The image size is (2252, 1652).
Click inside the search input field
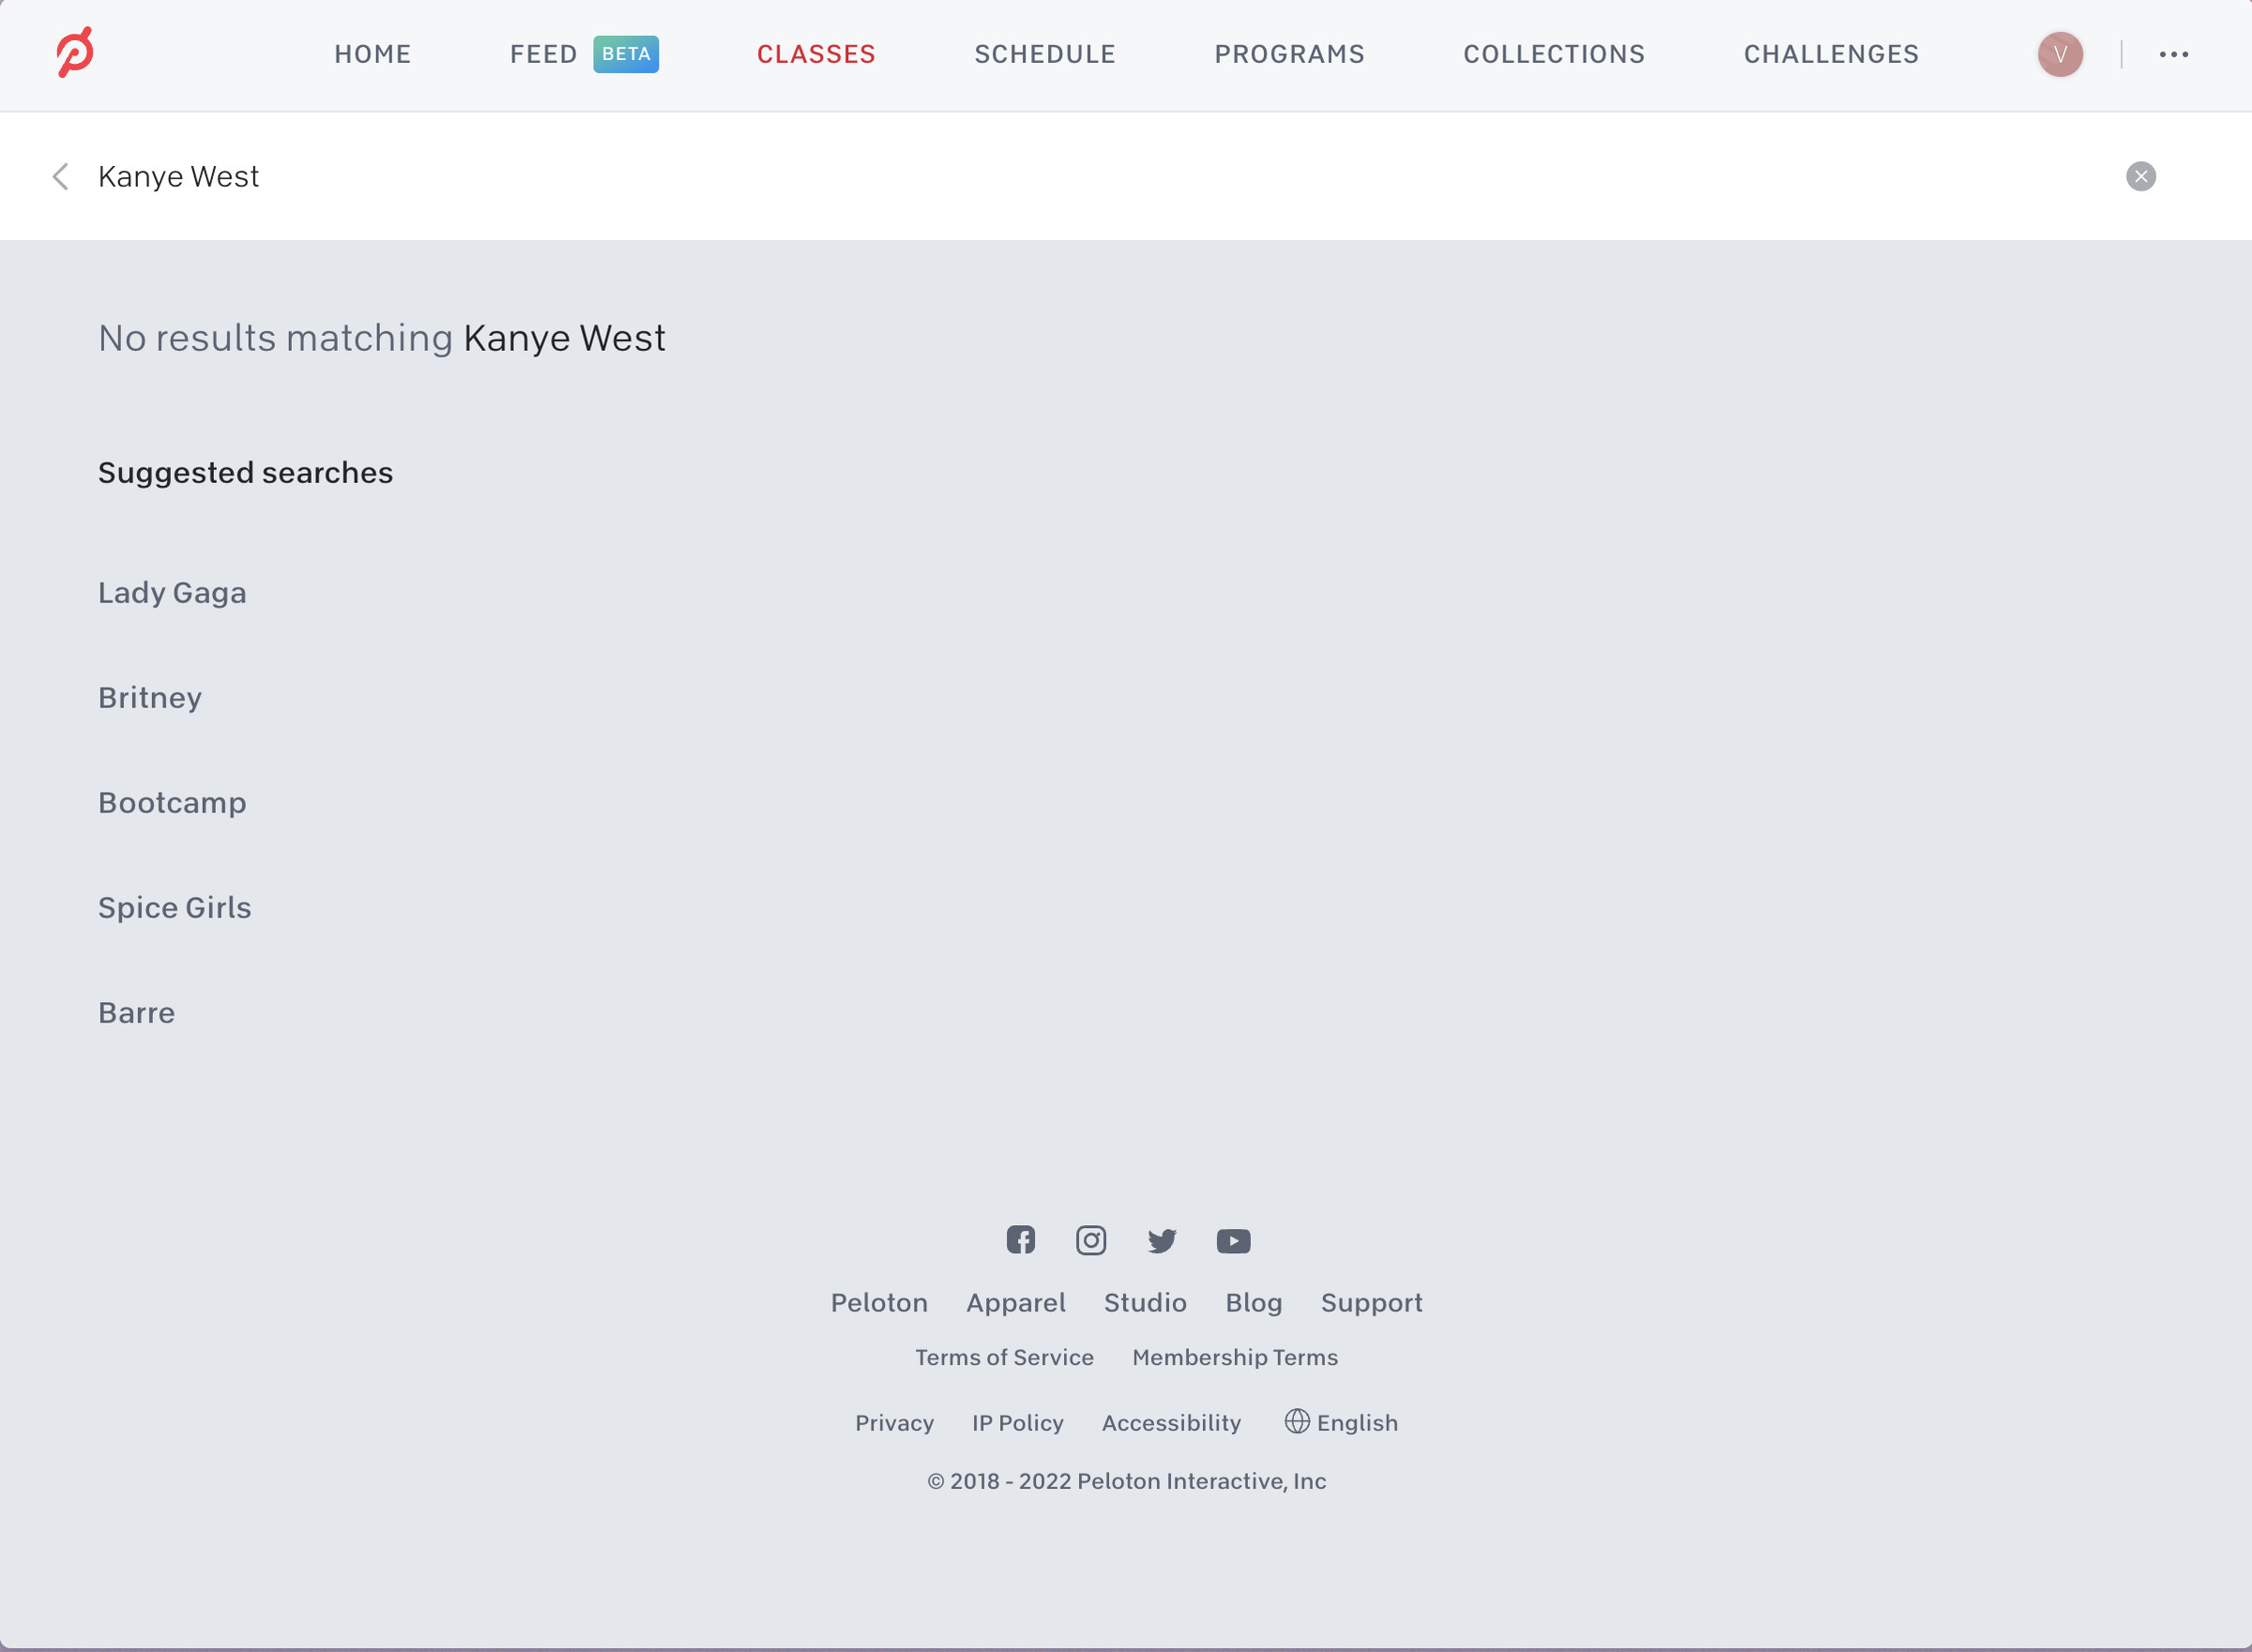click(600, 176)
